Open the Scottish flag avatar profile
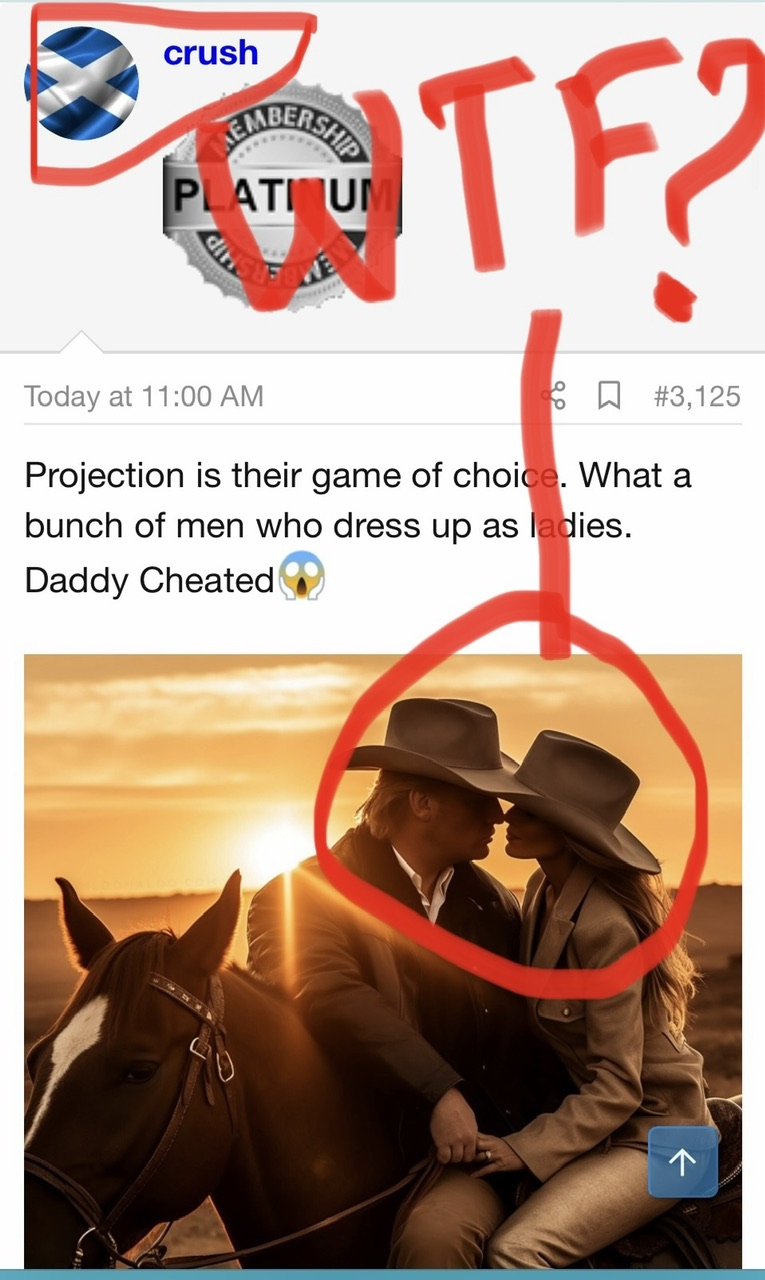 coord(81,83)
